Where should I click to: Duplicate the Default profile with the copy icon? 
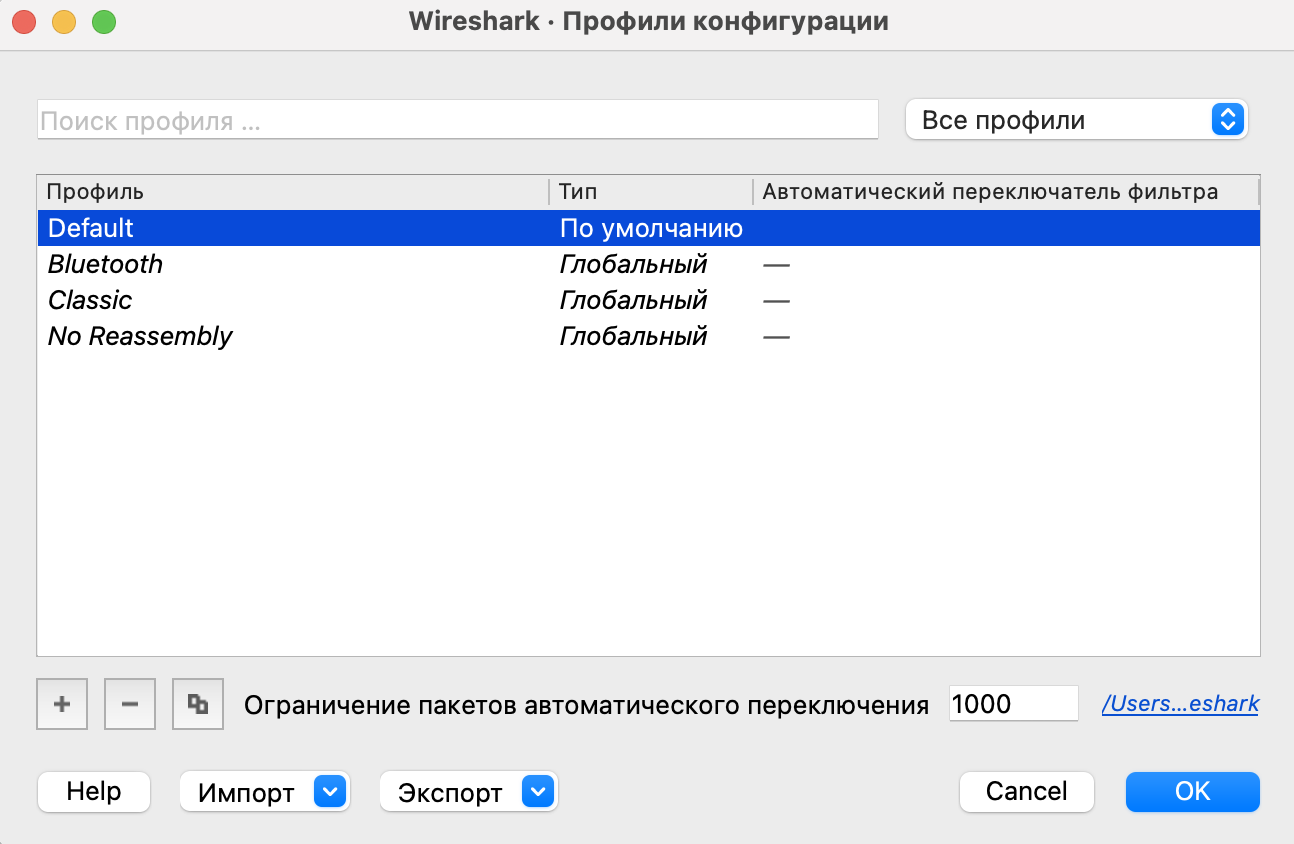click(197, 703)
